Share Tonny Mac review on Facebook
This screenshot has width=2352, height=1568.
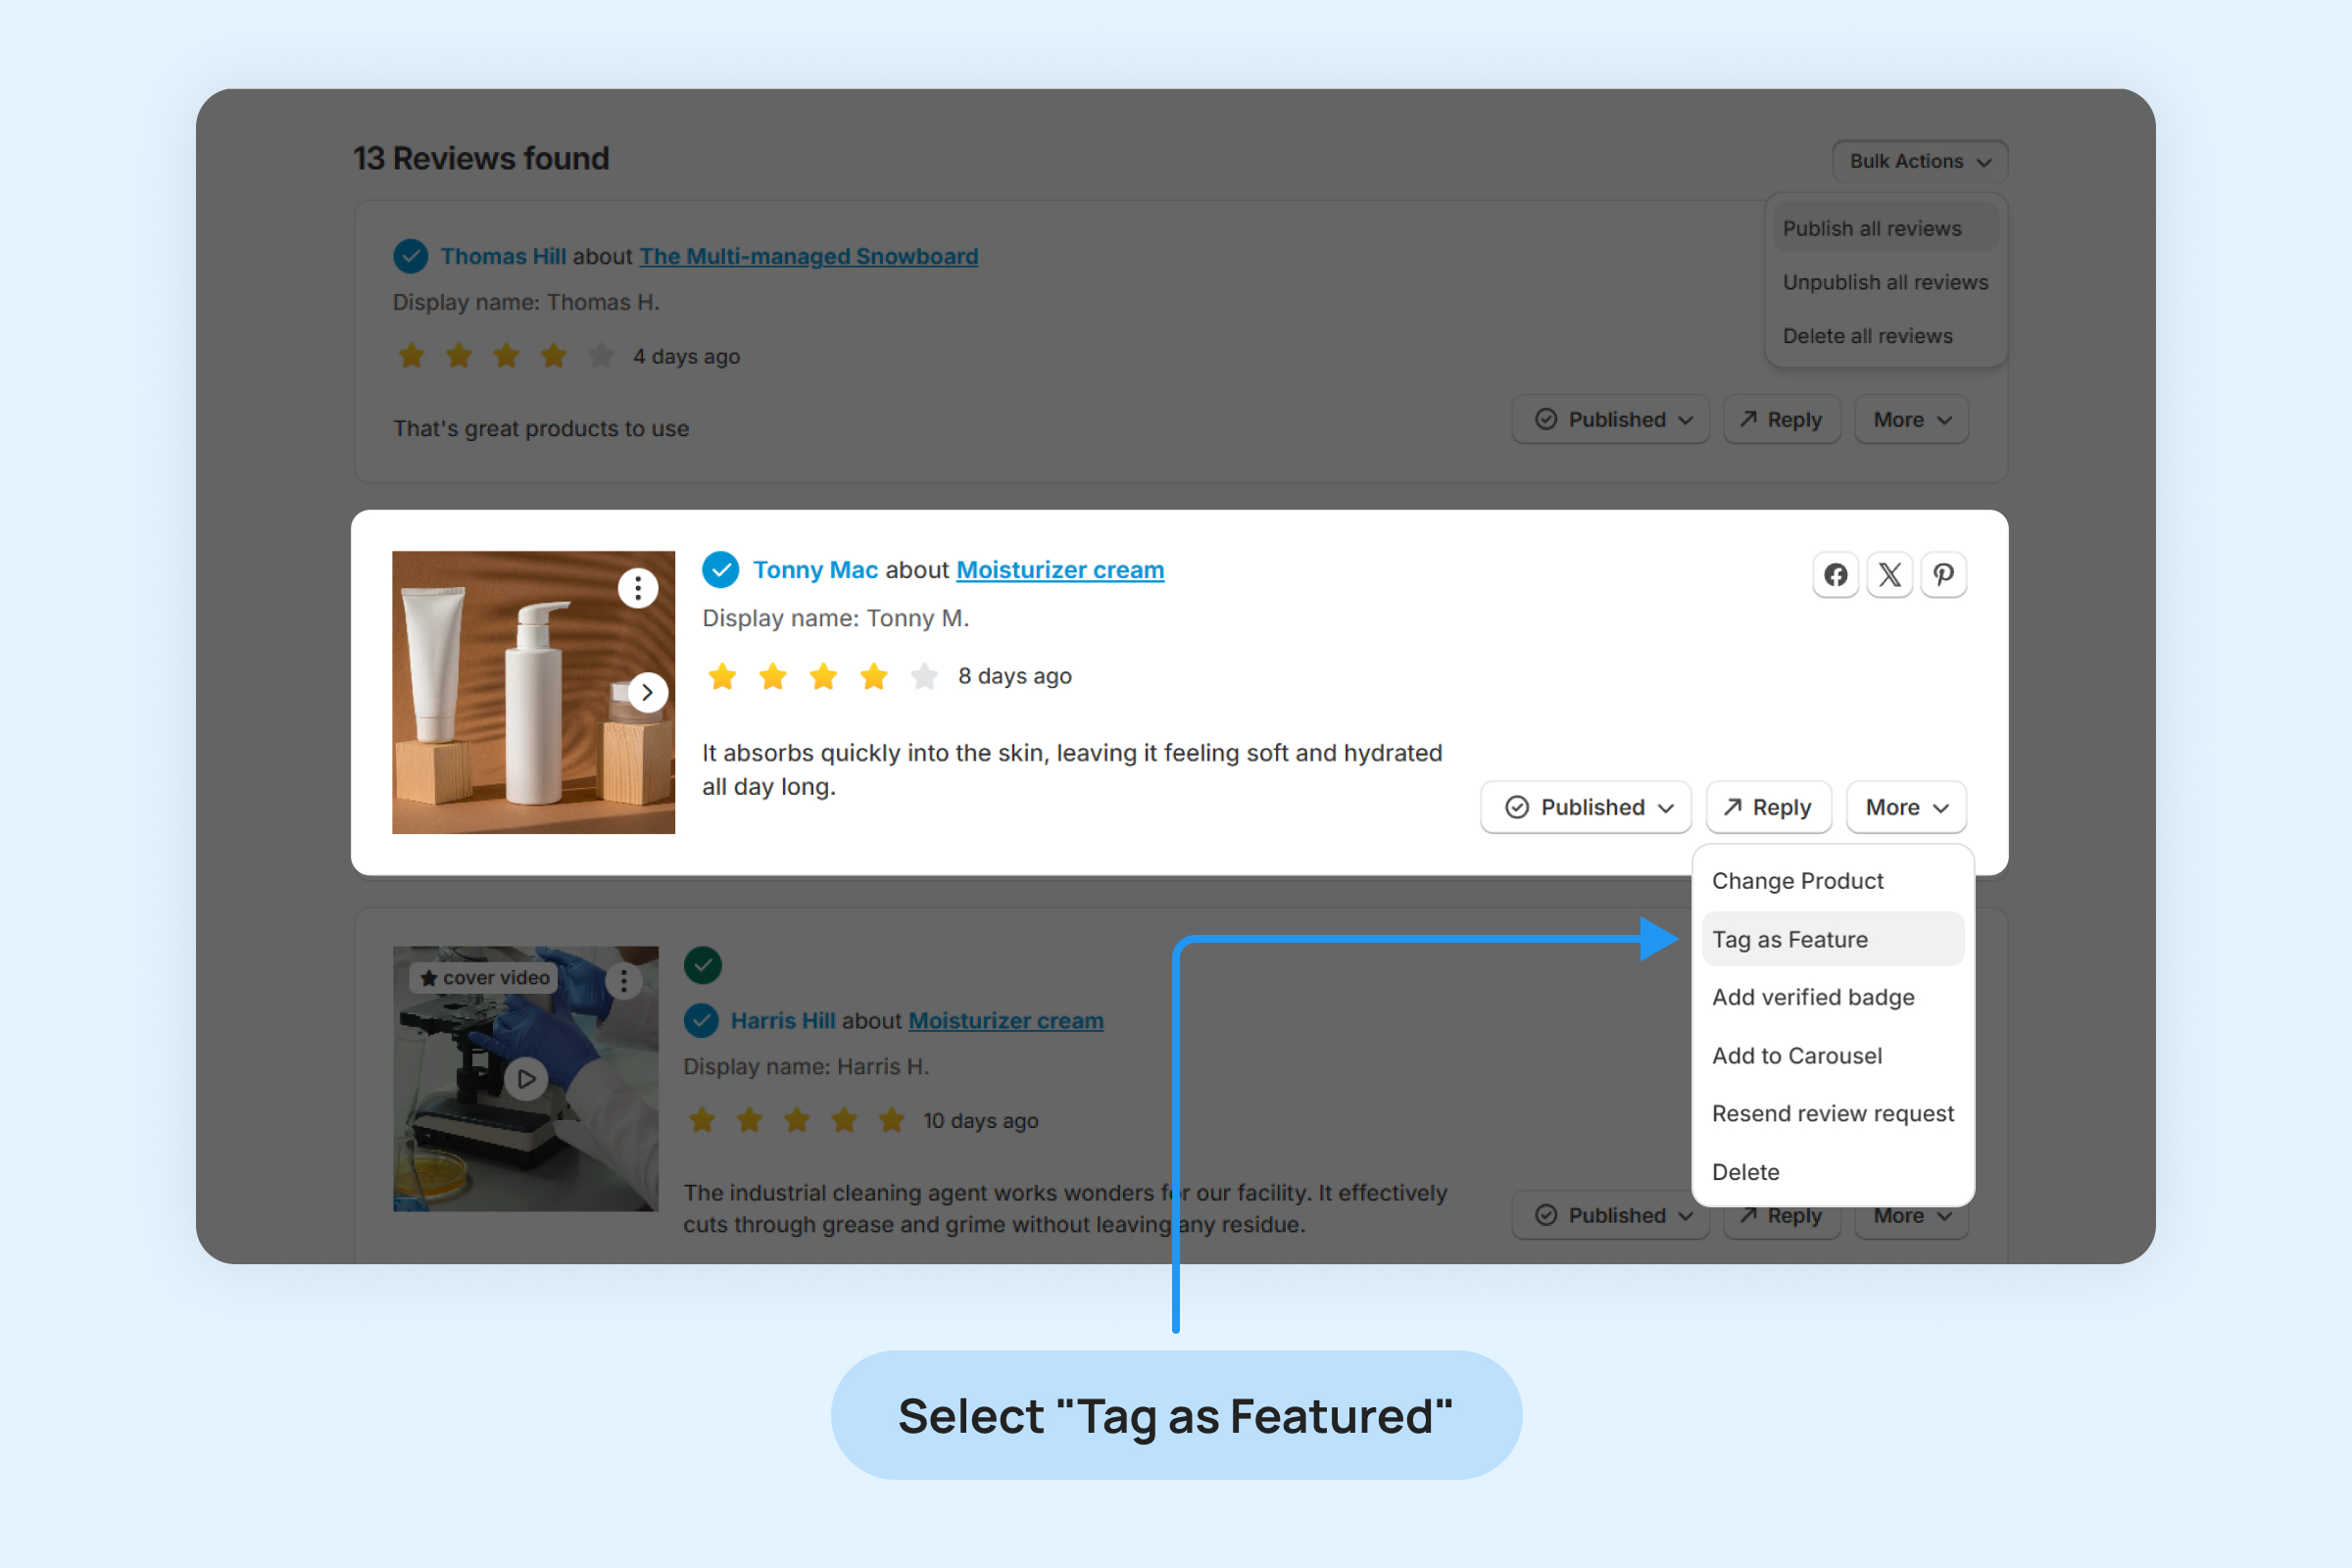[1835, 575]
